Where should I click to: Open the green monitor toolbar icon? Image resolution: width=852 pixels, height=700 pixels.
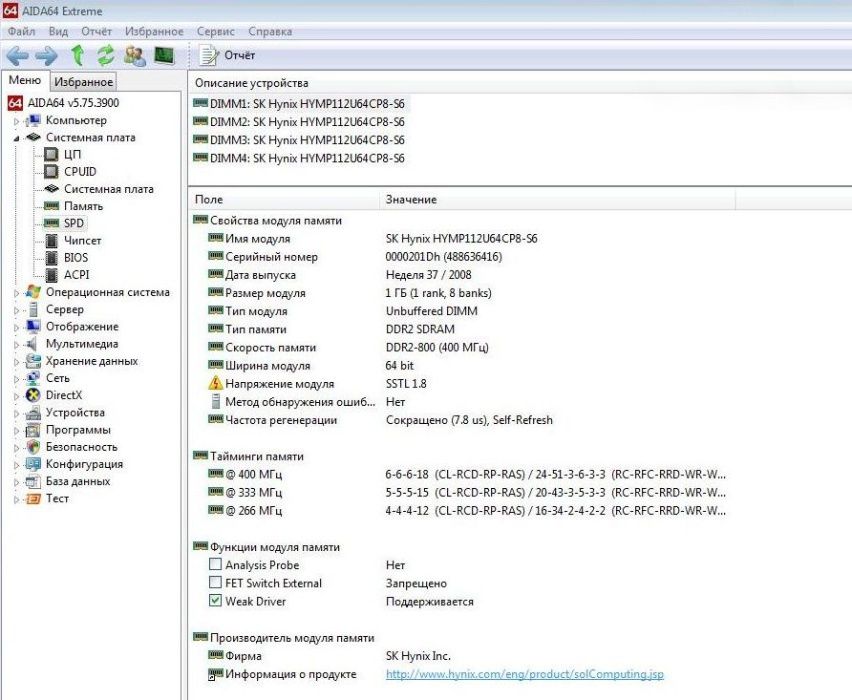click(x=164, y=55)
